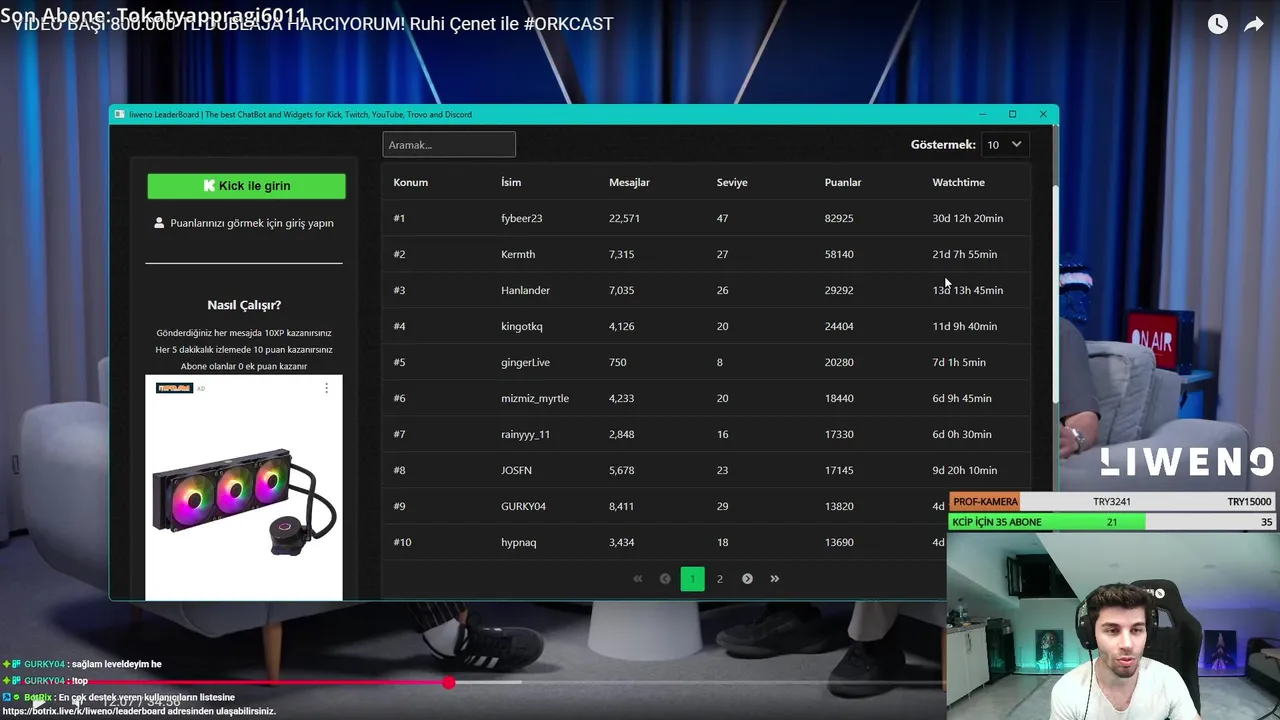
Task: Click the Konum column header
Action: click(410, 182)
